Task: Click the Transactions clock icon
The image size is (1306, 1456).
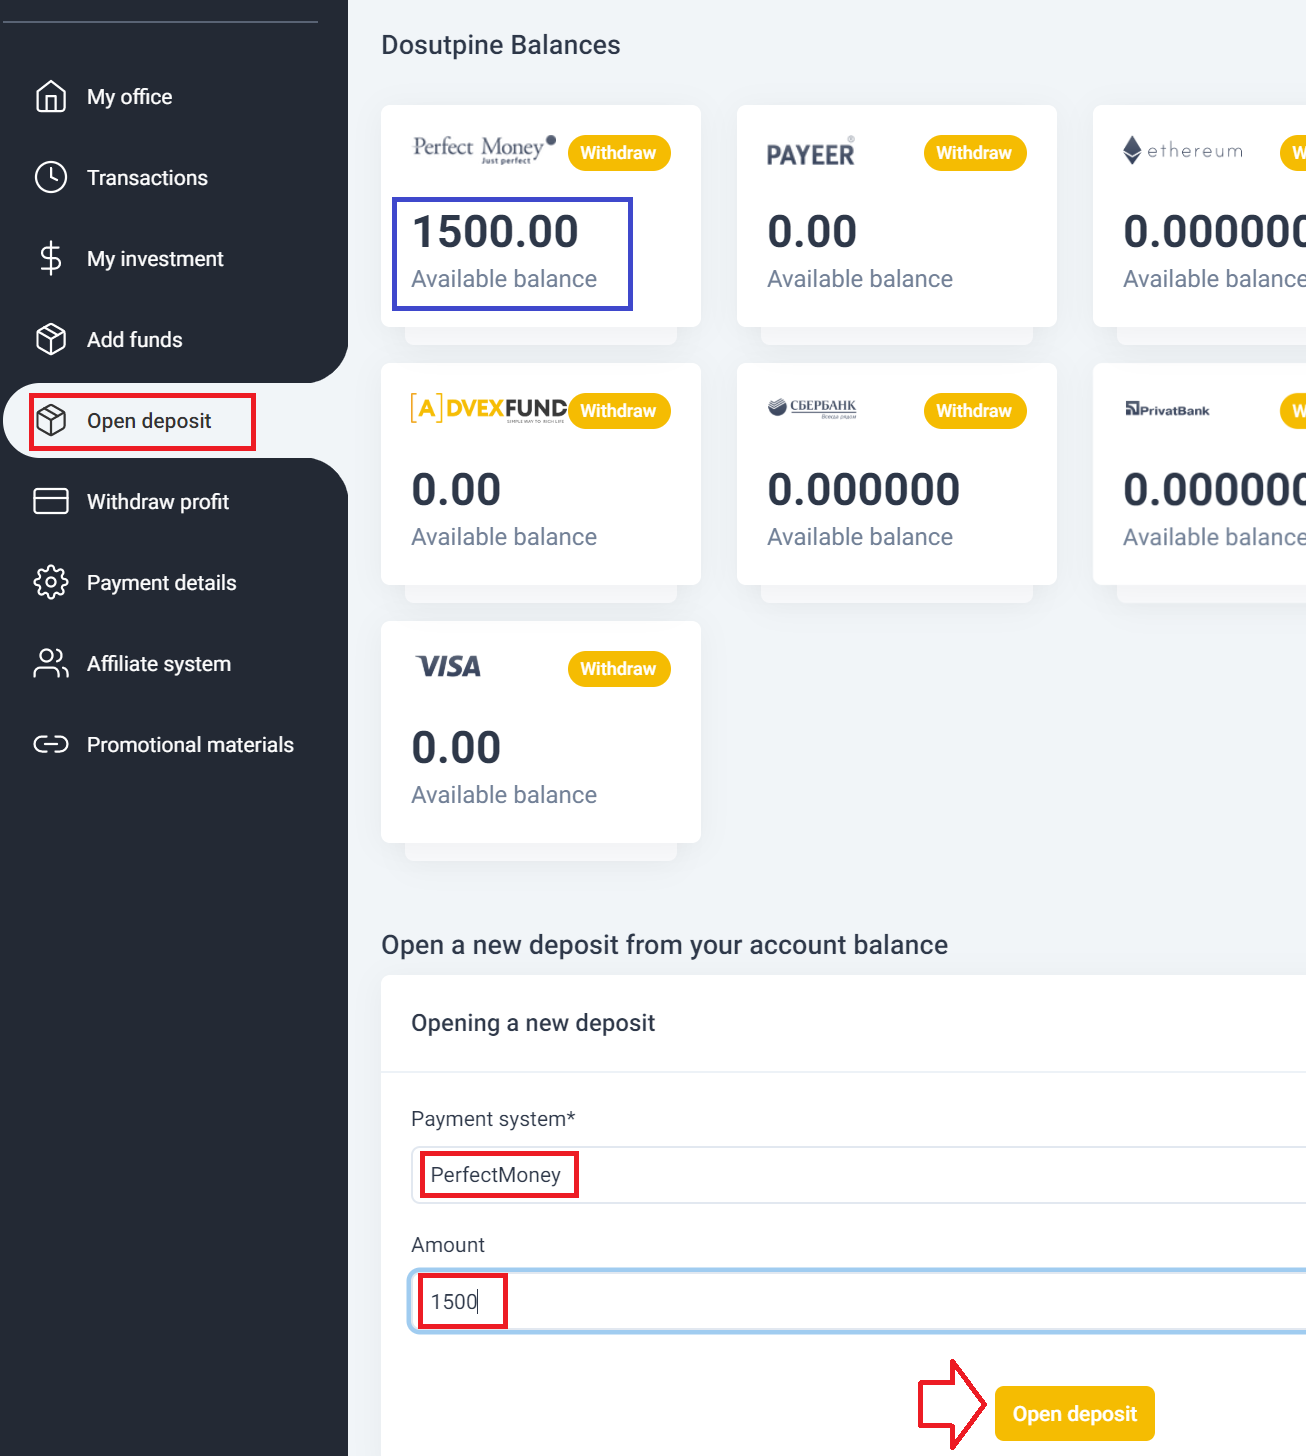Action: [51, 178]
